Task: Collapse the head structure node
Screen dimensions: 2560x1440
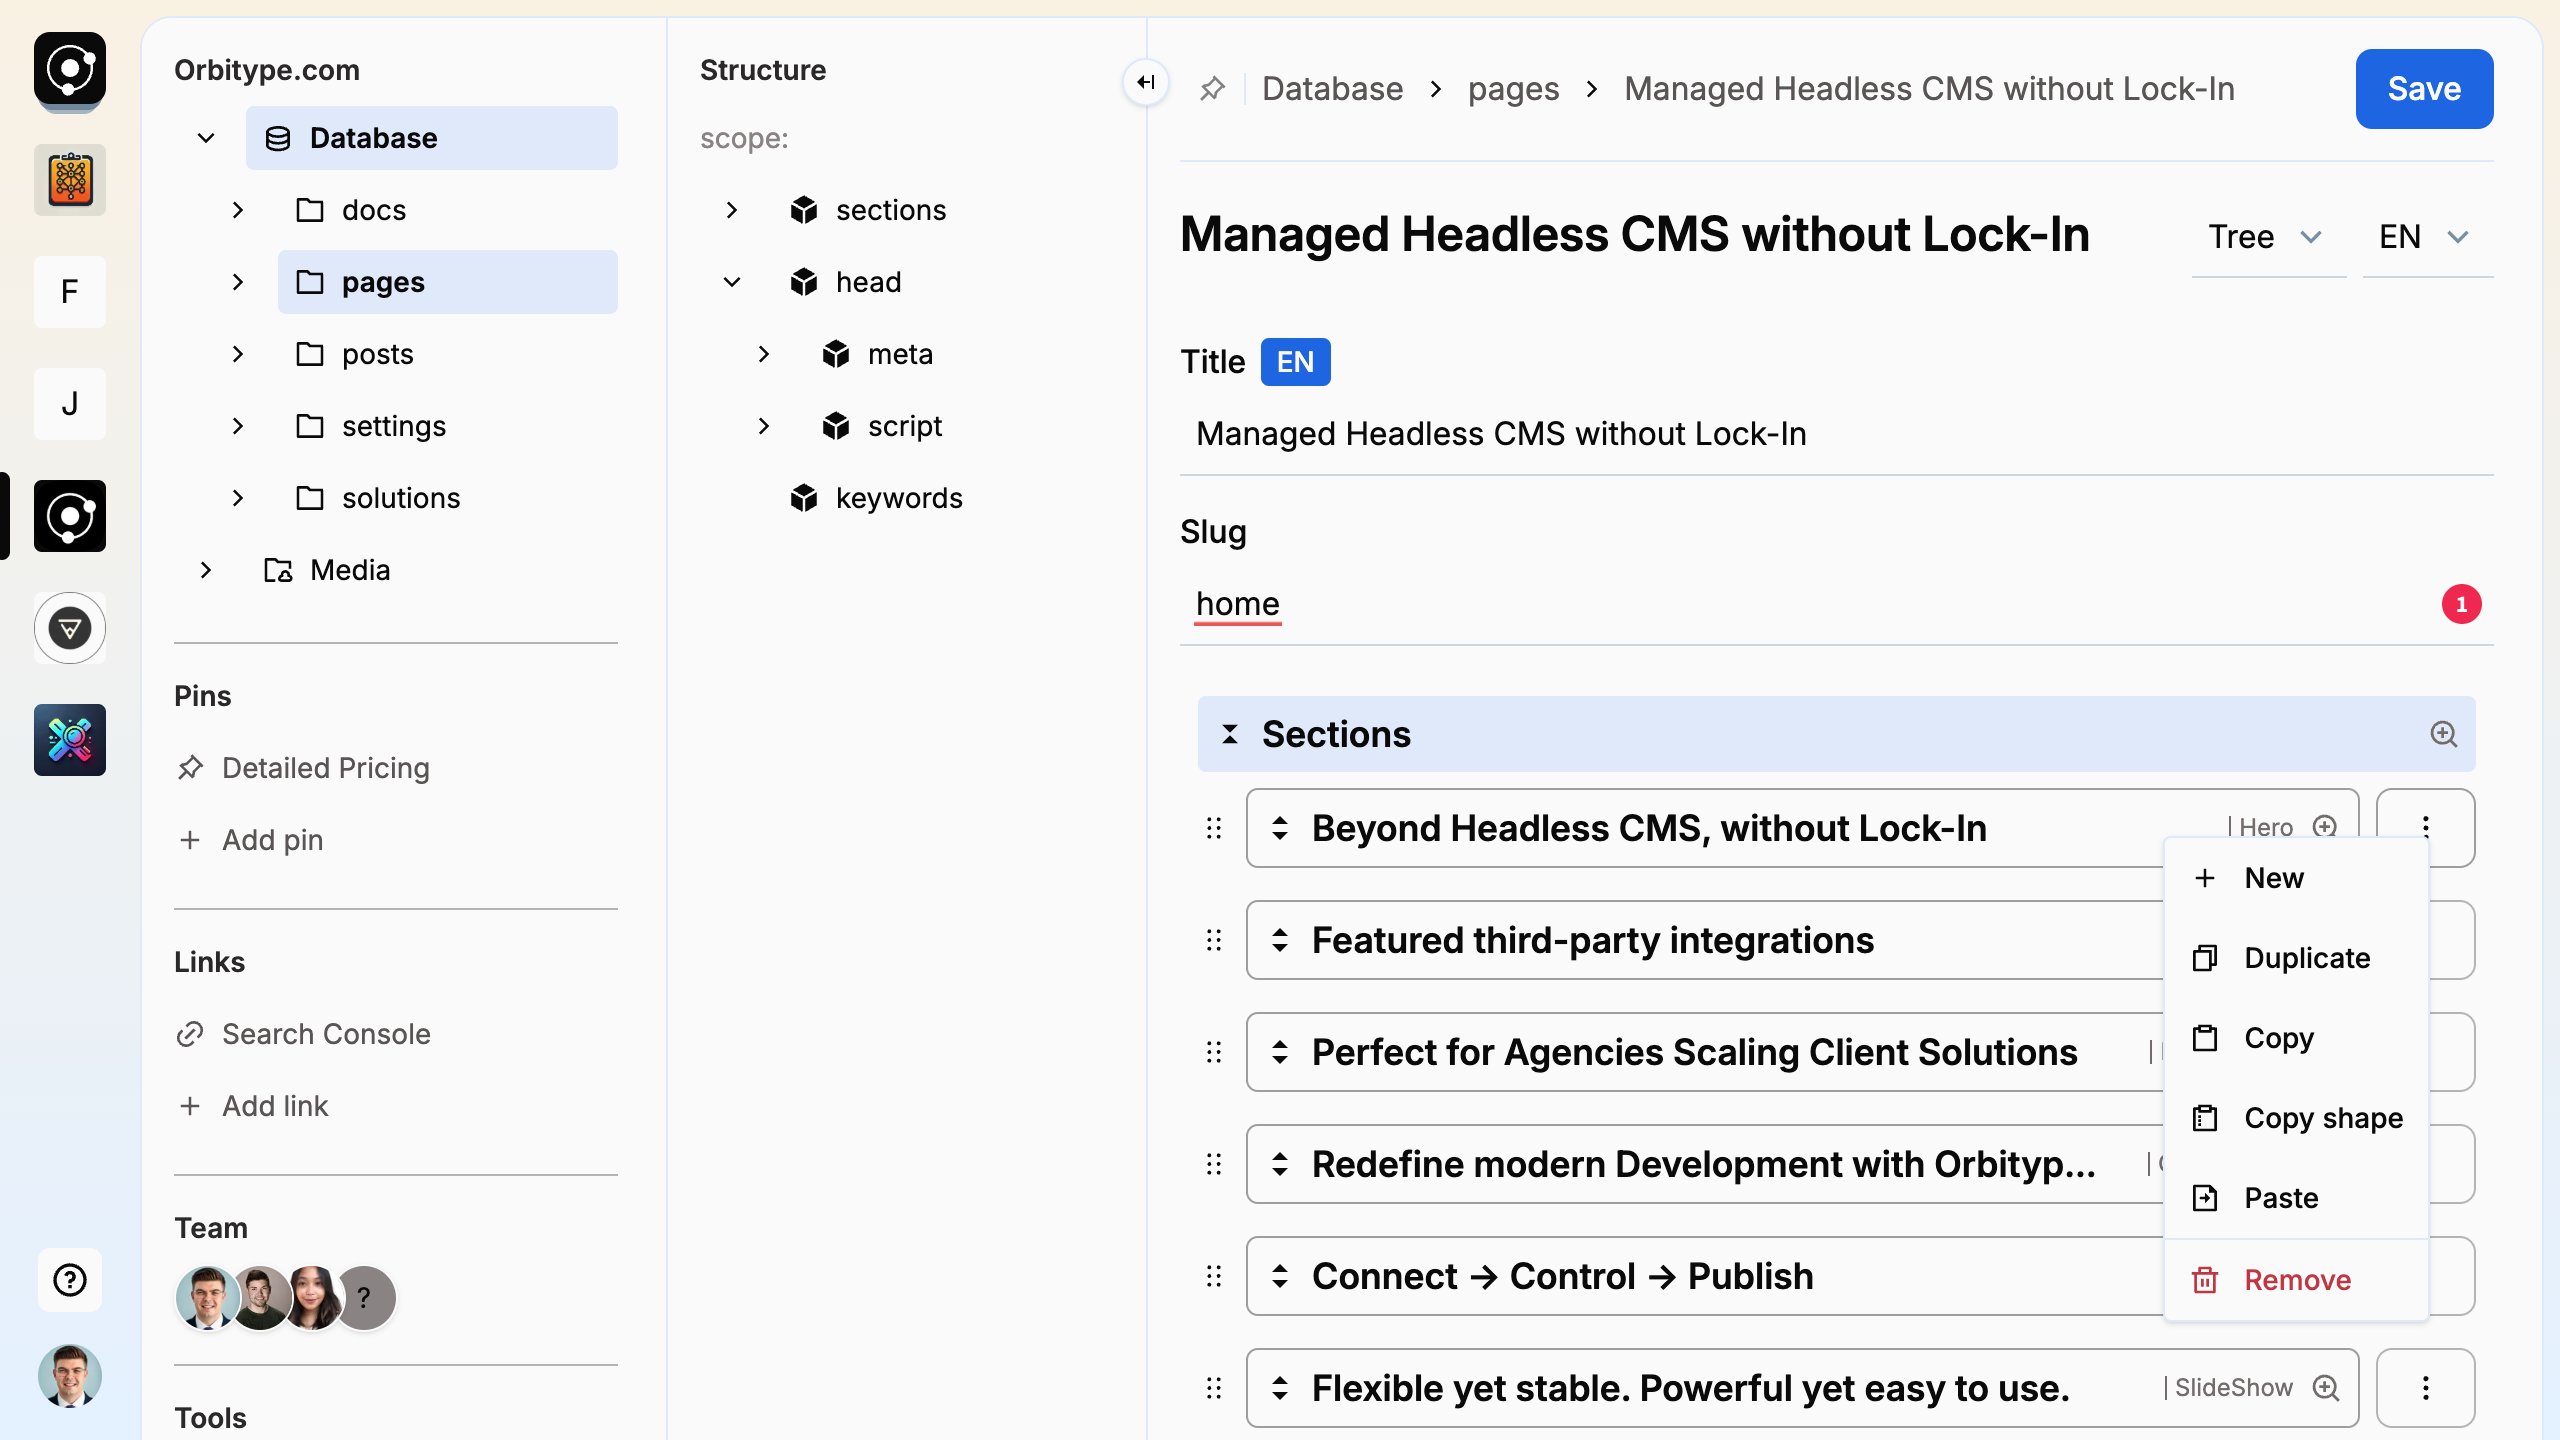Action: point(732,282)
